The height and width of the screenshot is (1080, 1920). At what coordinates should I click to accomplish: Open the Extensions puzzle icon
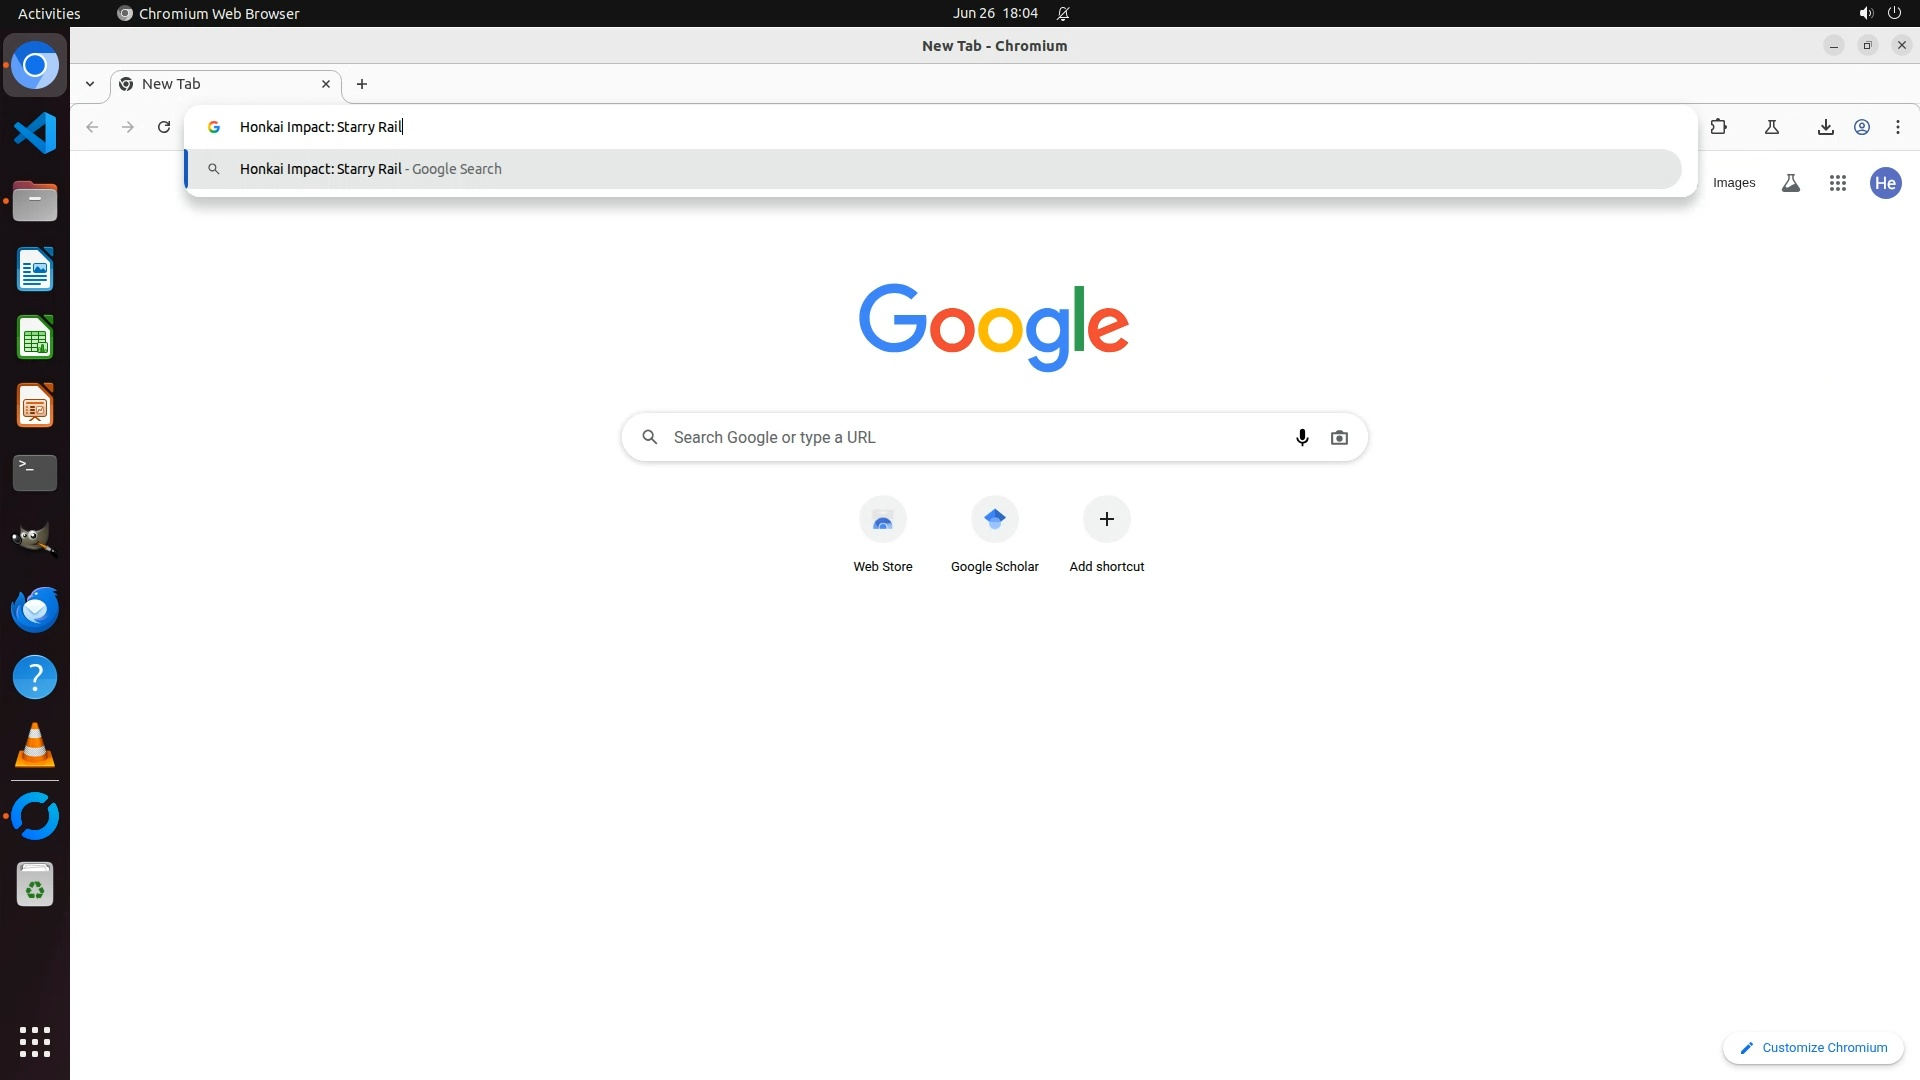[x=1718, y=127]
